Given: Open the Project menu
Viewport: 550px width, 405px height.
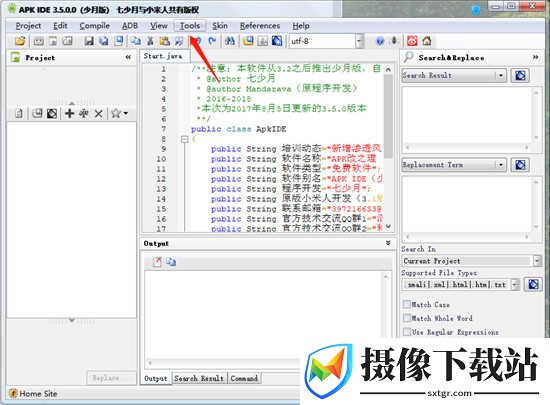Looking at the screenshot, I should click(28, 26).
